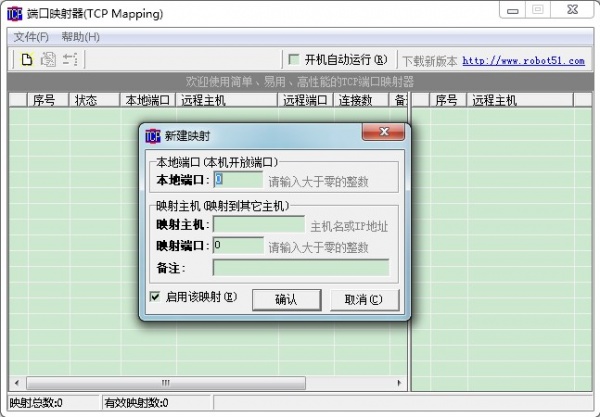
Task: Focus the 本地端口 input field
Action: click(238, 180)
